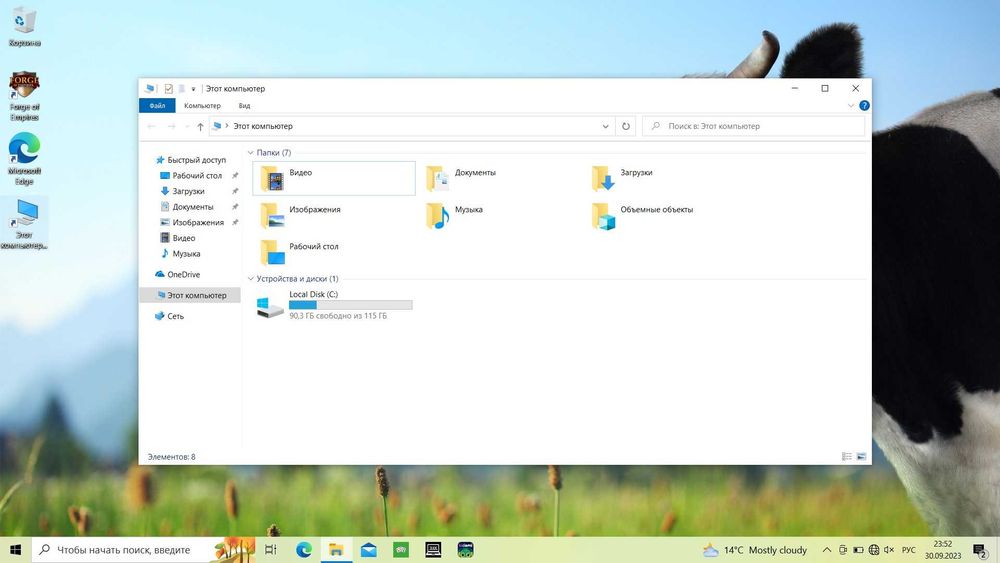Refresh the Этот компьютер view
The image size is (1000, 563).
[626, 126]
